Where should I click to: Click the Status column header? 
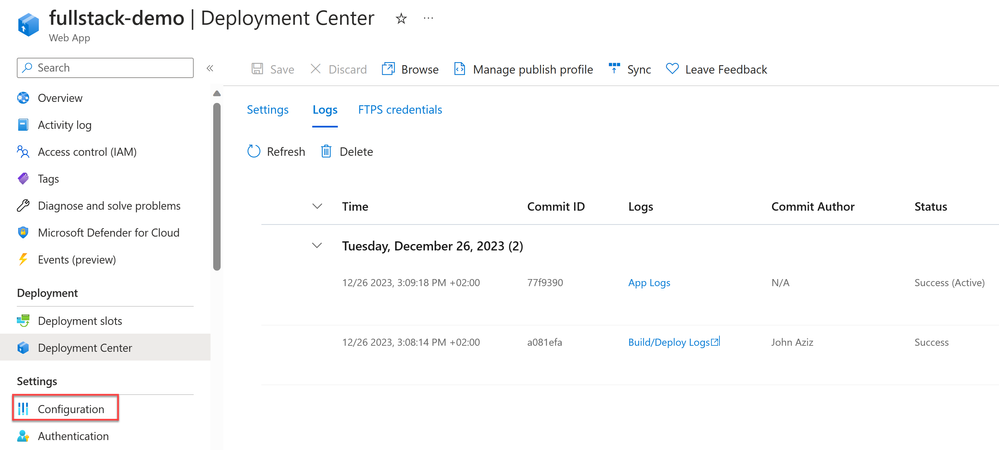[x=931, y=207]
